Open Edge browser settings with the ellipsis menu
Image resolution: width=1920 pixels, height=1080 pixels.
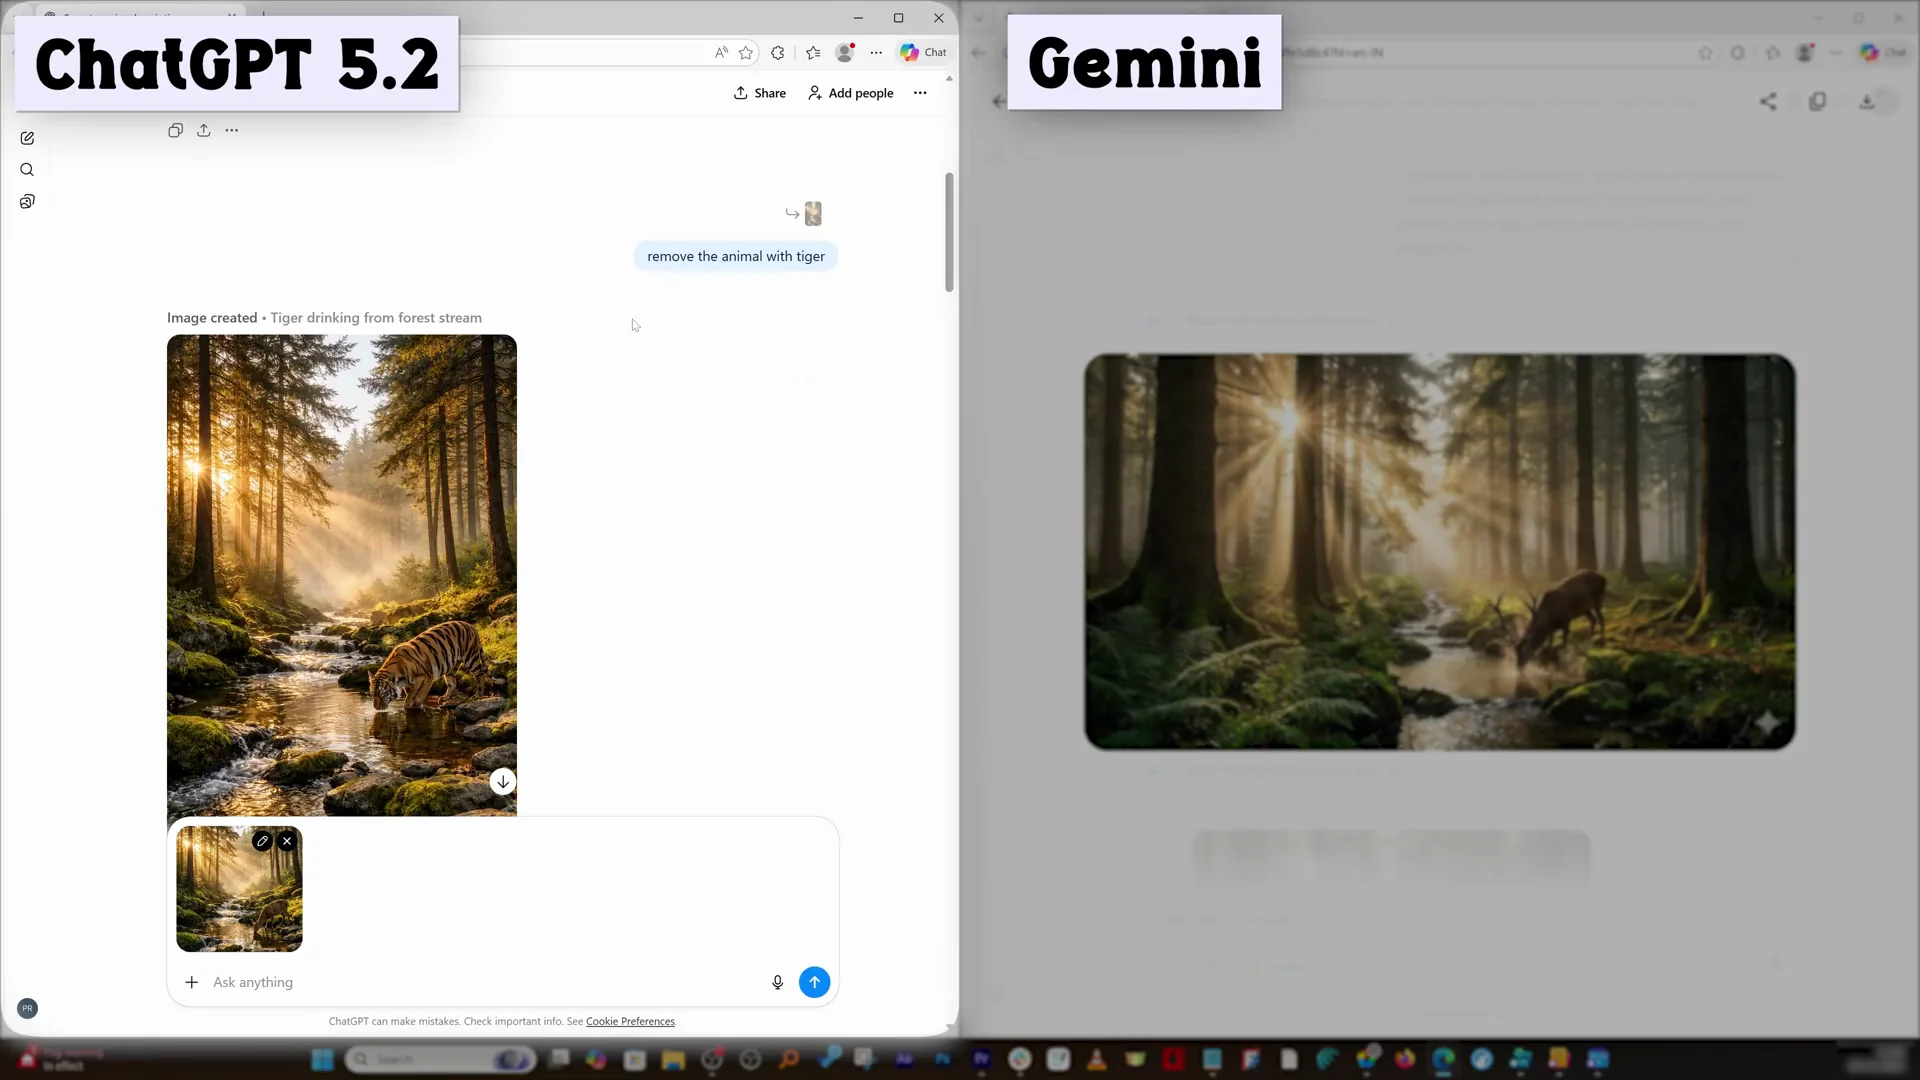click(x=877, y=53)
